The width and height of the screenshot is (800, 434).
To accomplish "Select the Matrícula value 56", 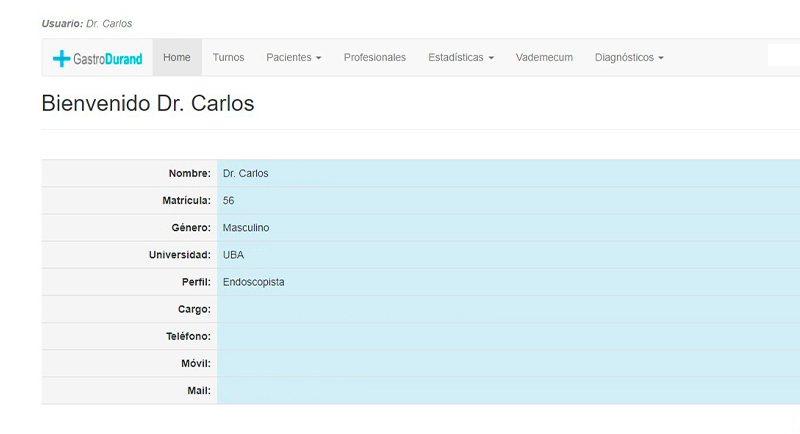I will tap(229, 201).
